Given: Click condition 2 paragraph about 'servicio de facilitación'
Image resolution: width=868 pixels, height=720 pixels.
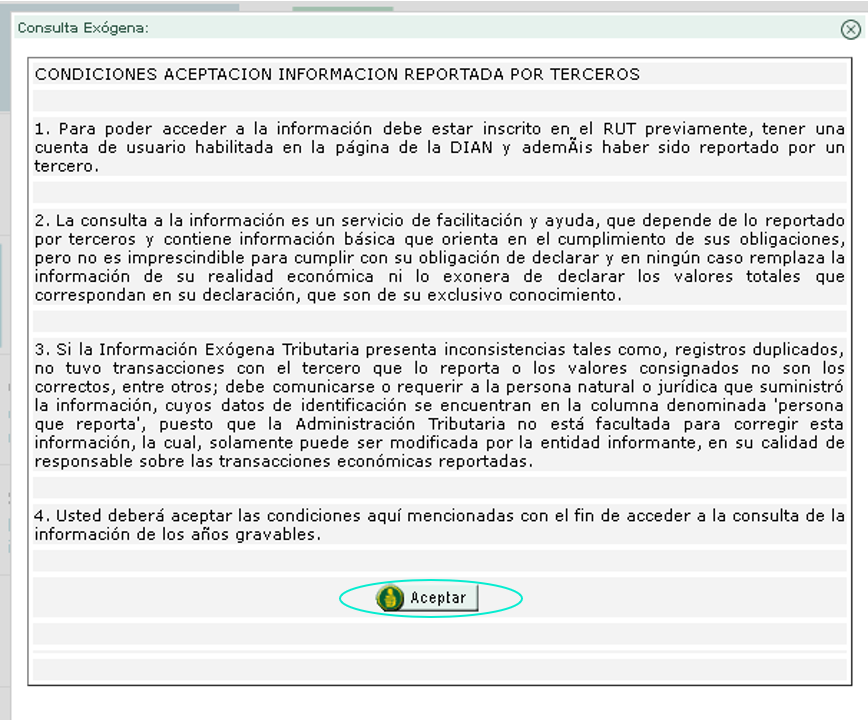Looking at the screenshot, I should pyautogui.click(x=440, y=257).
